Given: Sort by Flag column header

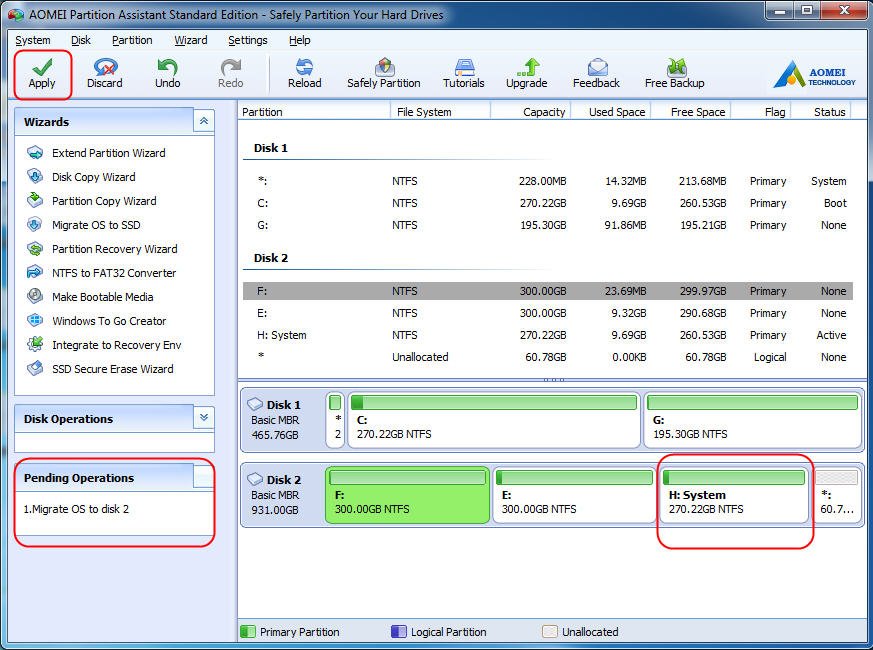Looking at the screenshot, I should 761,111.
